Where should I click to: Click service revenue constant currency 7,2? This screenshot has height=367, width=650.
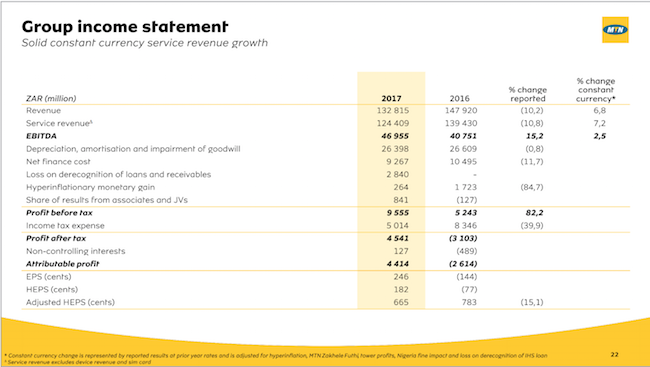[599, 123]
